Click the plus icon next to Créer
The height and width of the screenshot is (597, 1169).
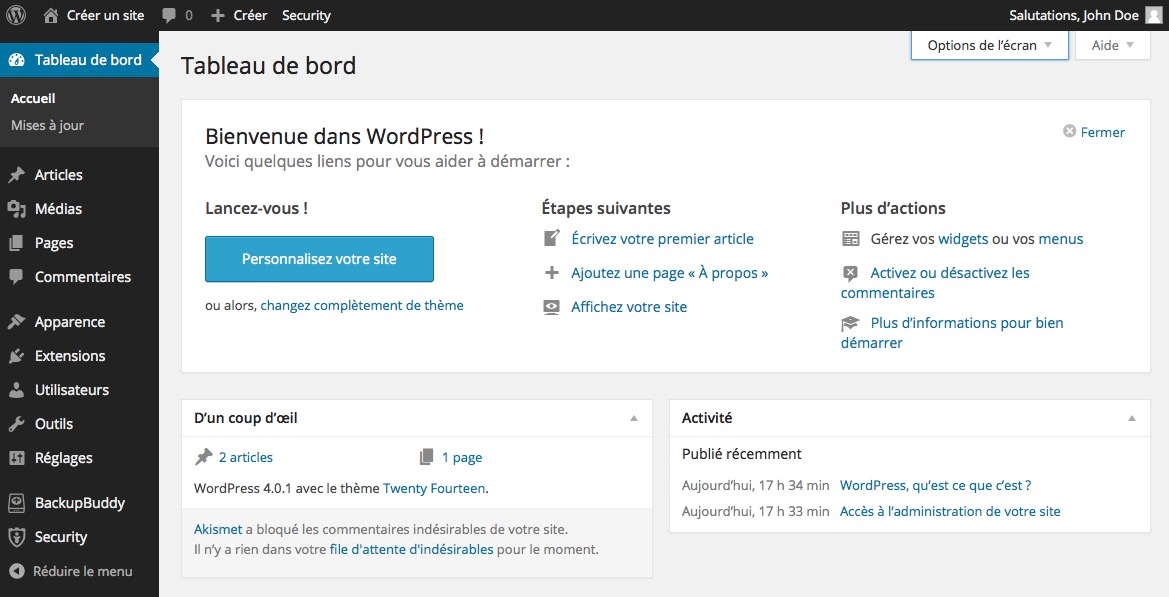218,16
